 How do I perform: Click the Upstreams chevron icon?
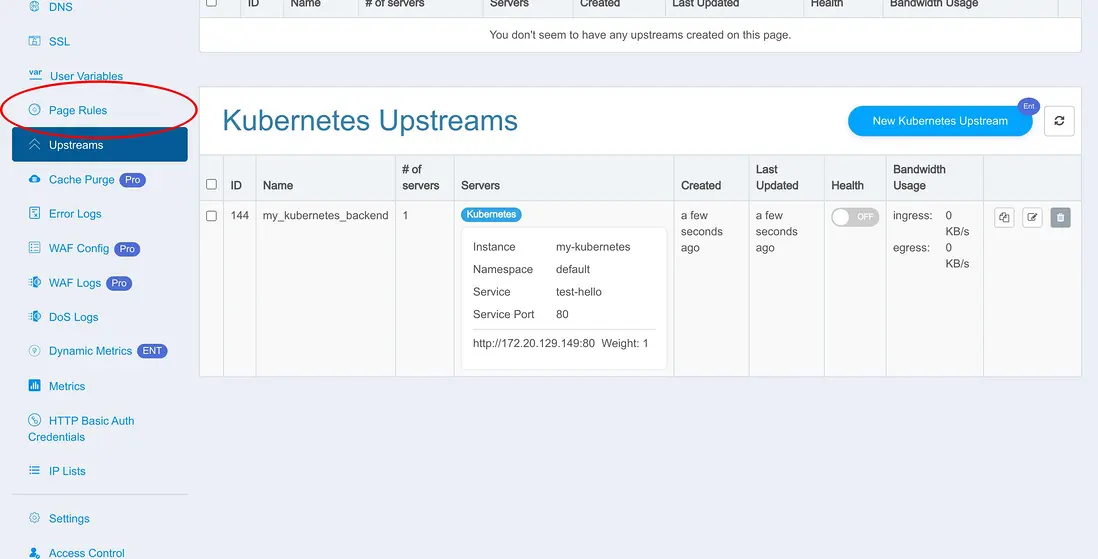coord(34,145)
